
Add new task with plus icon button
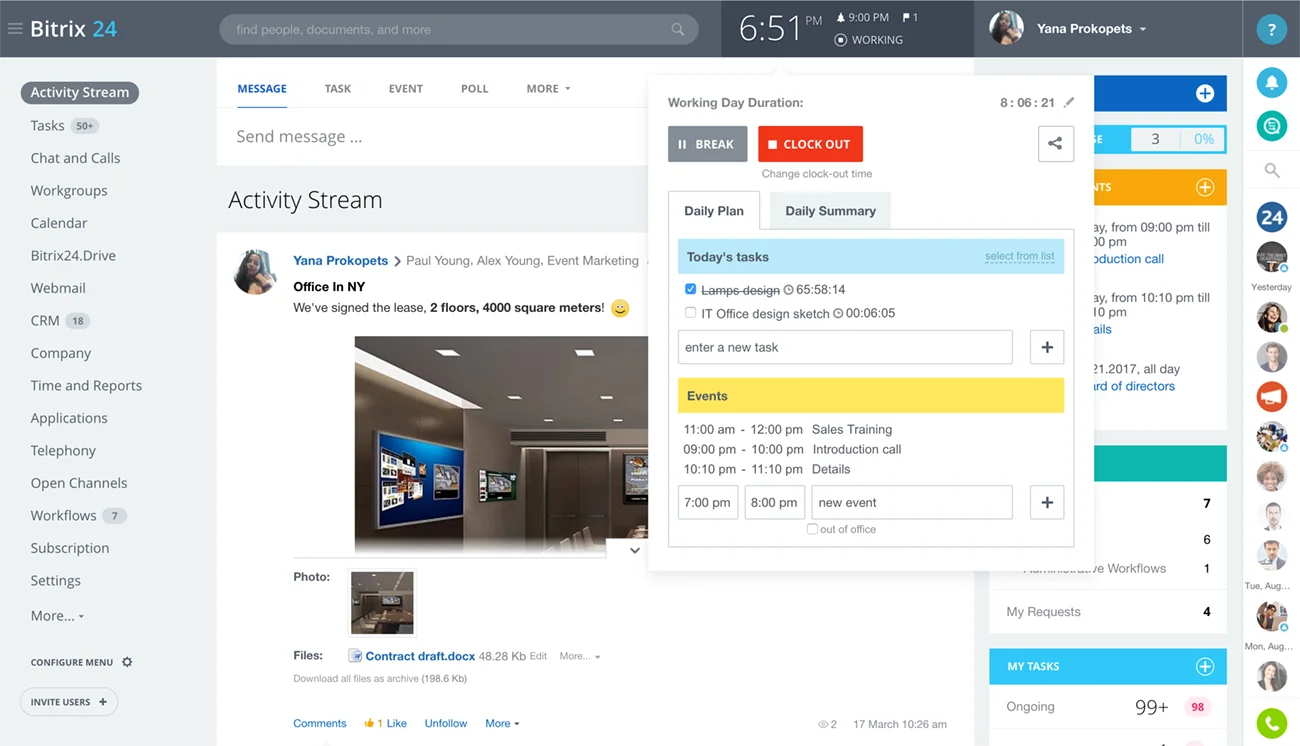click(x=1046, y=347)
